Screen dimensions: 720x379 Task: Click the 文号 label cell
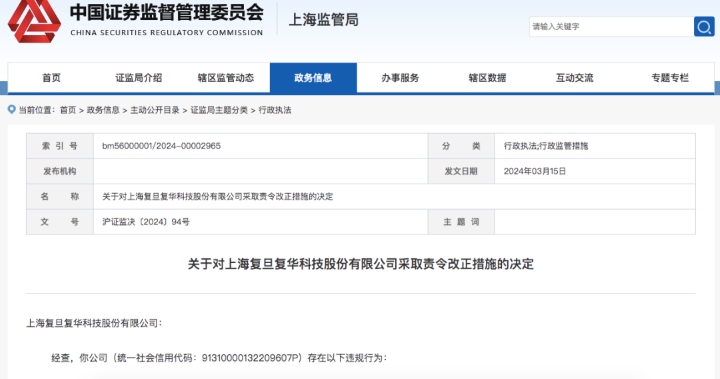60,222
